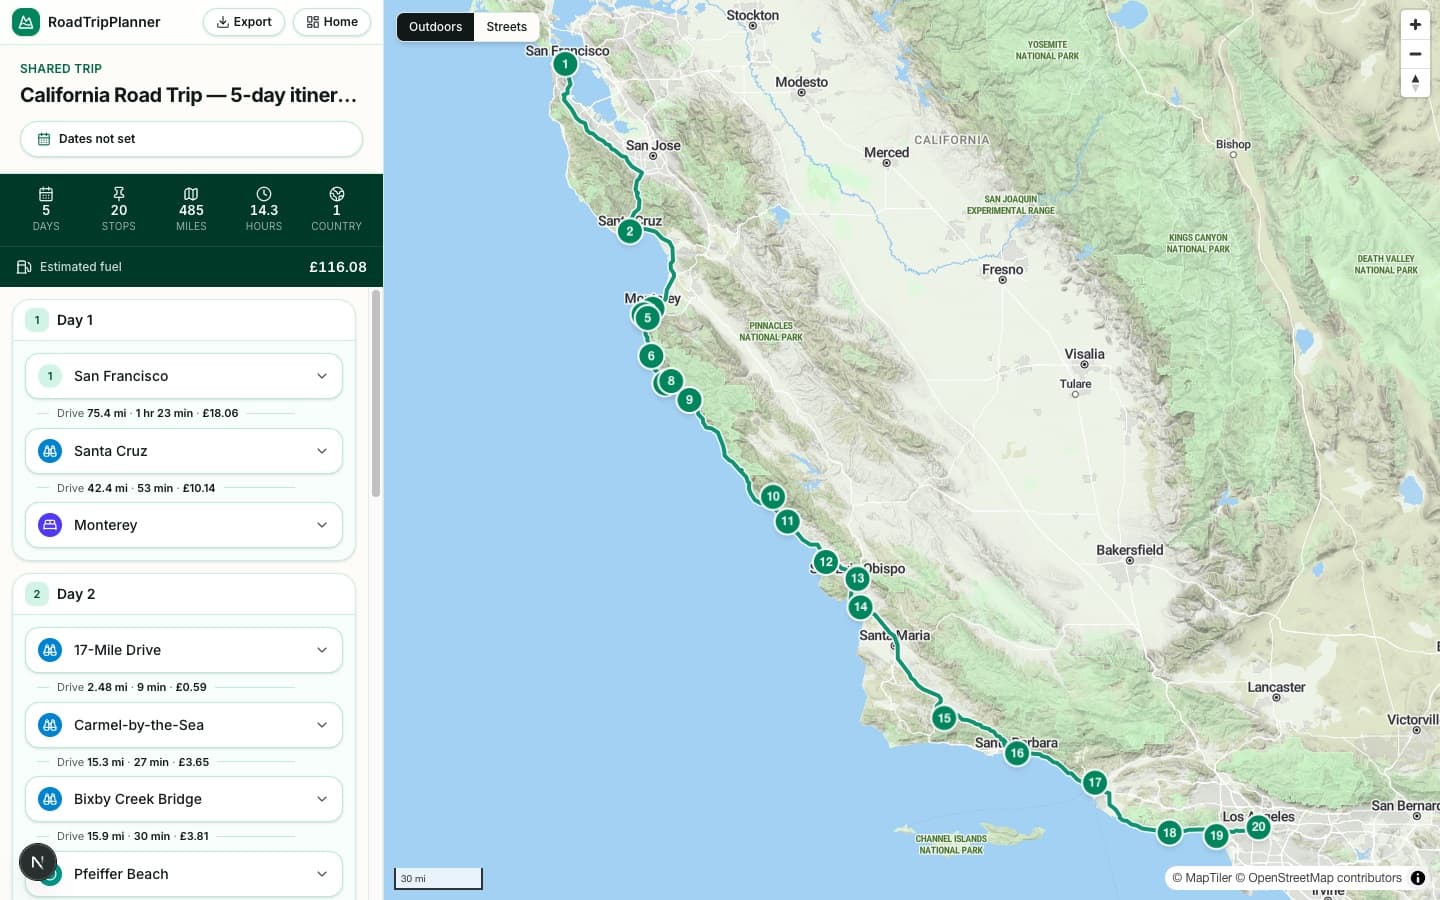Click the Day 2 header
This screenshot has height=900, width=1440.
pyautogui.click(x=184, y=594)
